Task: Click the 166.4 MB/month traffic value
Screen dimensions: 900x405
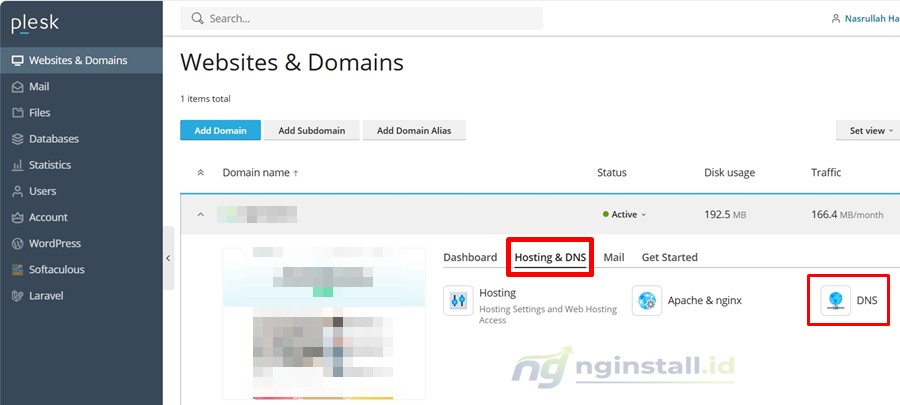Action: 847,215
